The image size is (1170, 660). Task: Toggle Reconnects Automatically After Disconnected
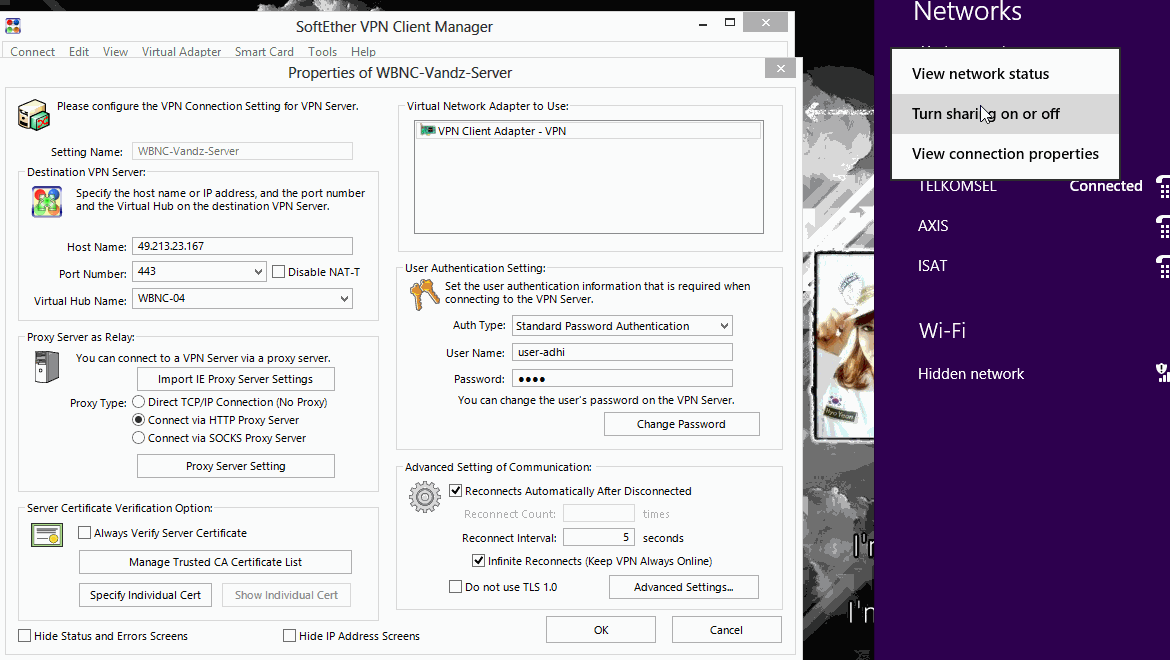pos(455,491)
